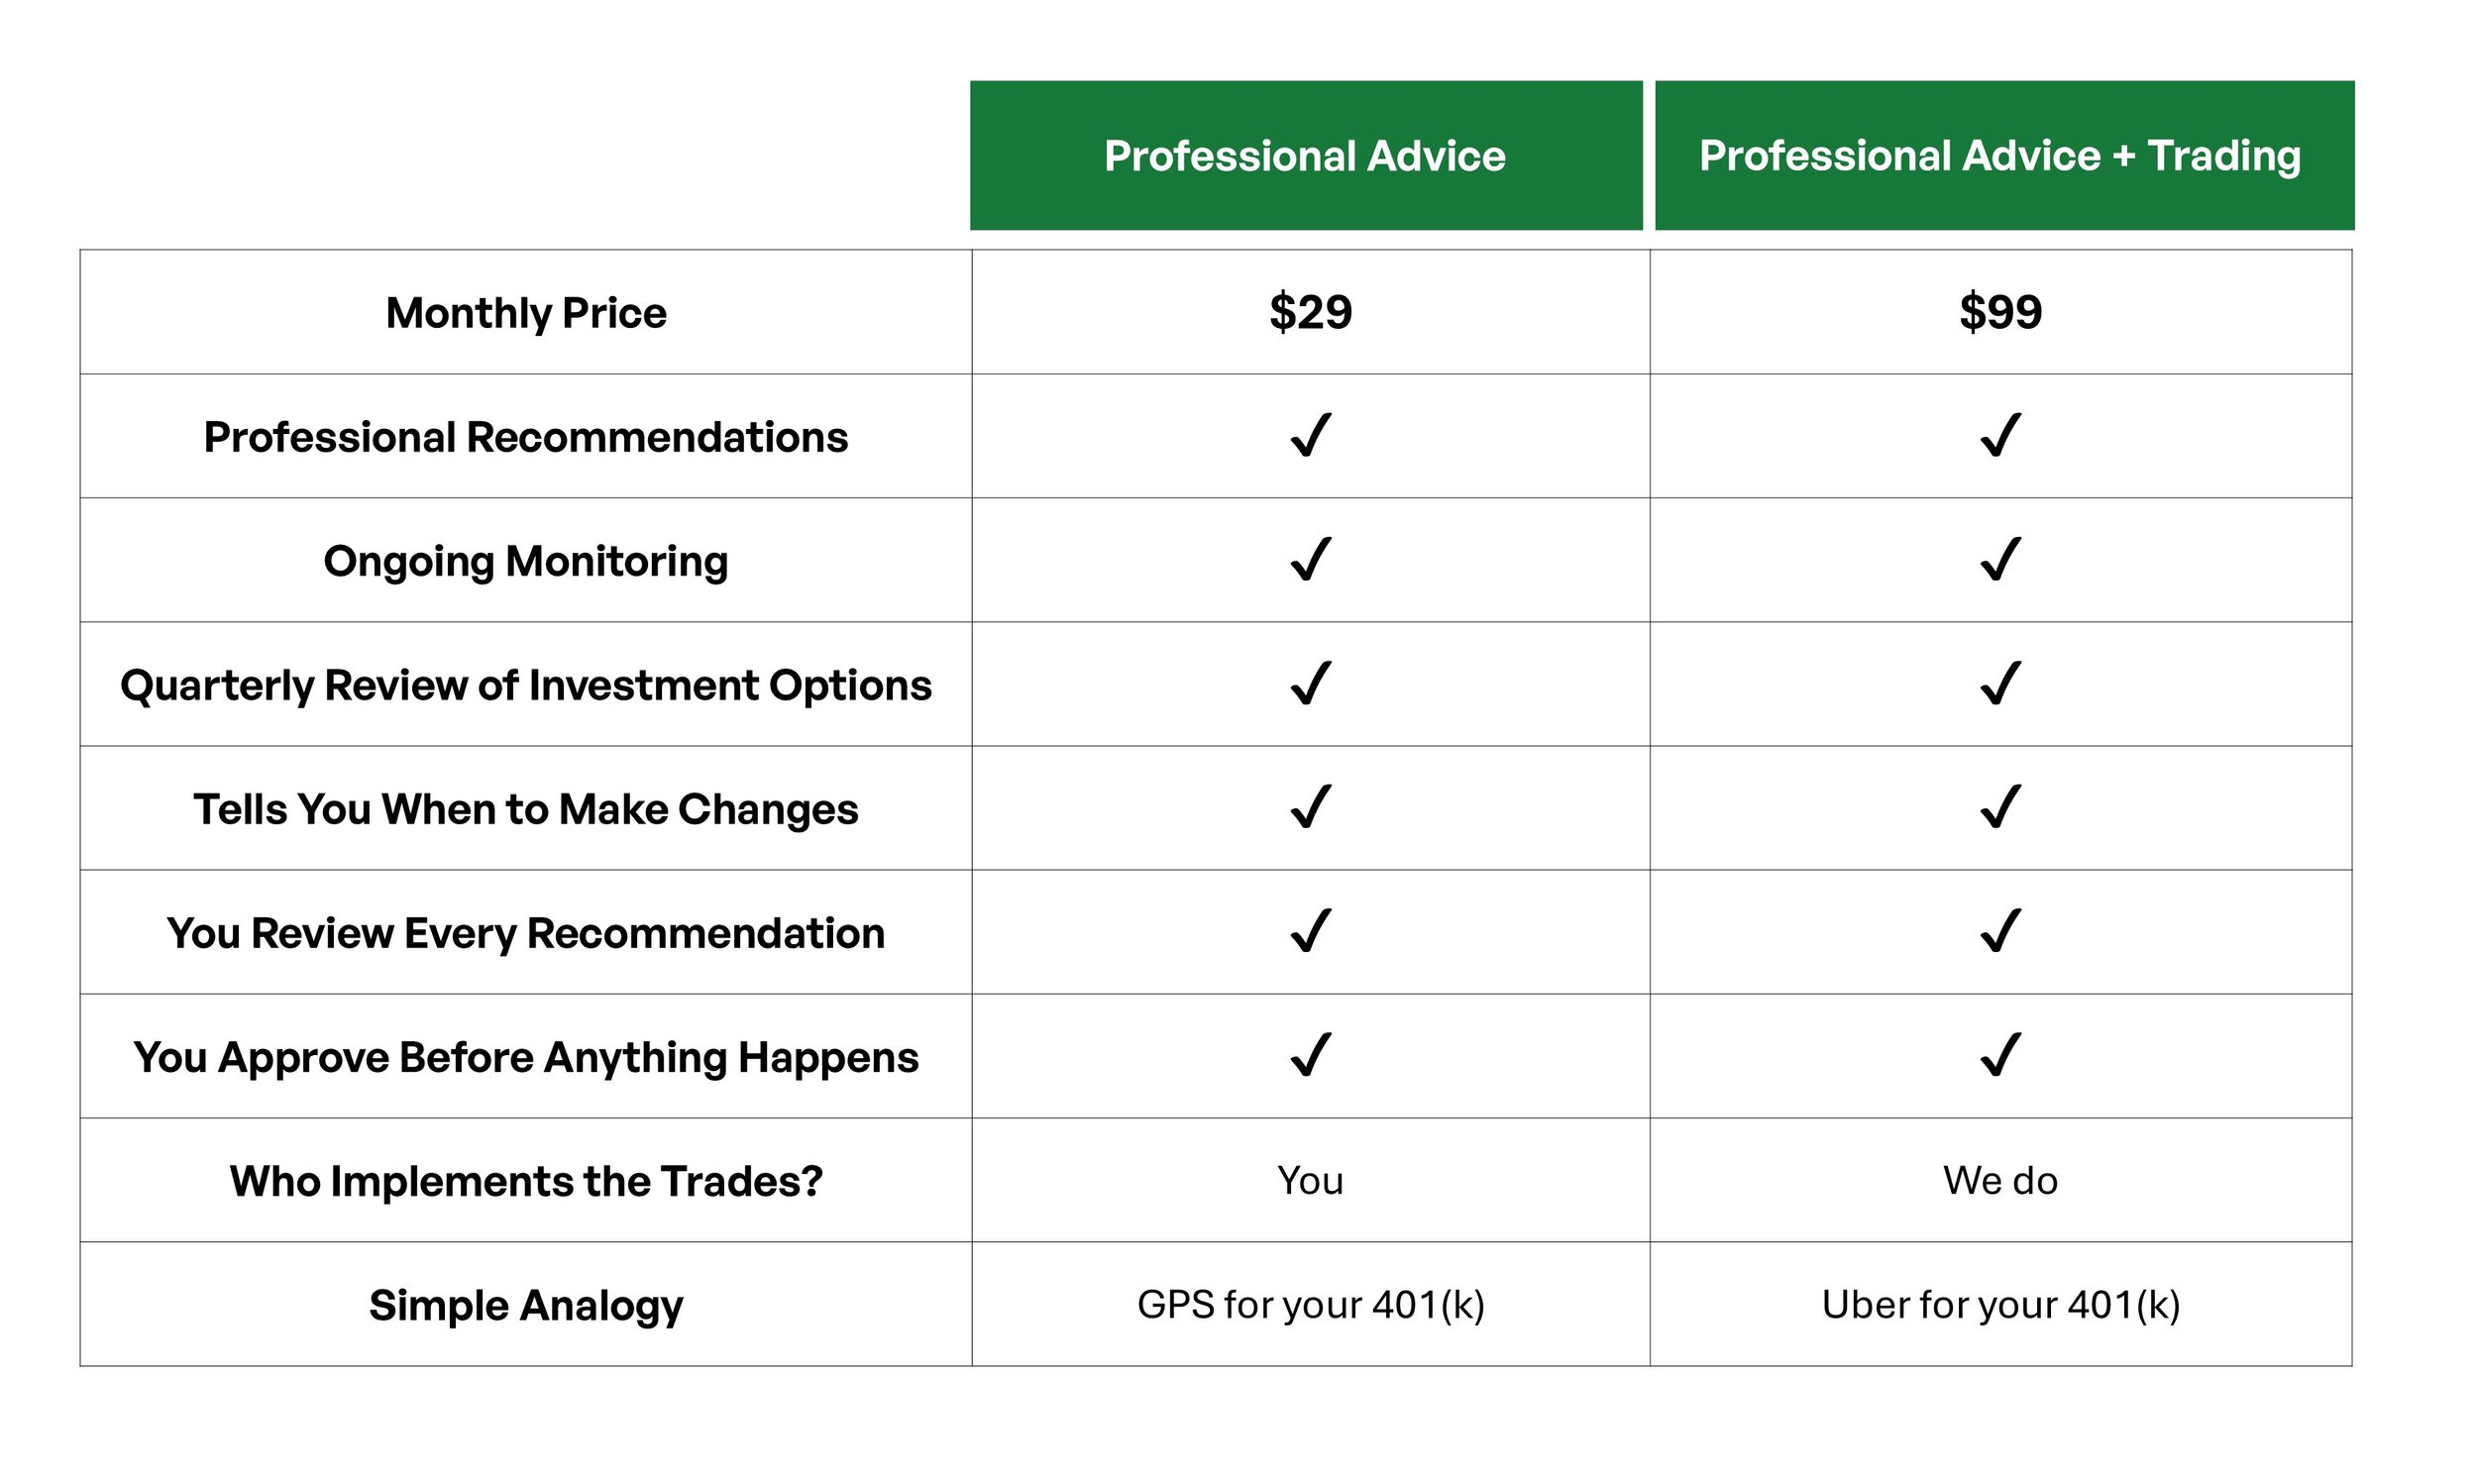Click Quarterly Review checkmark under Advice + Trading
Viewport: 2477px width, 1484px height.
(2000, 683)
